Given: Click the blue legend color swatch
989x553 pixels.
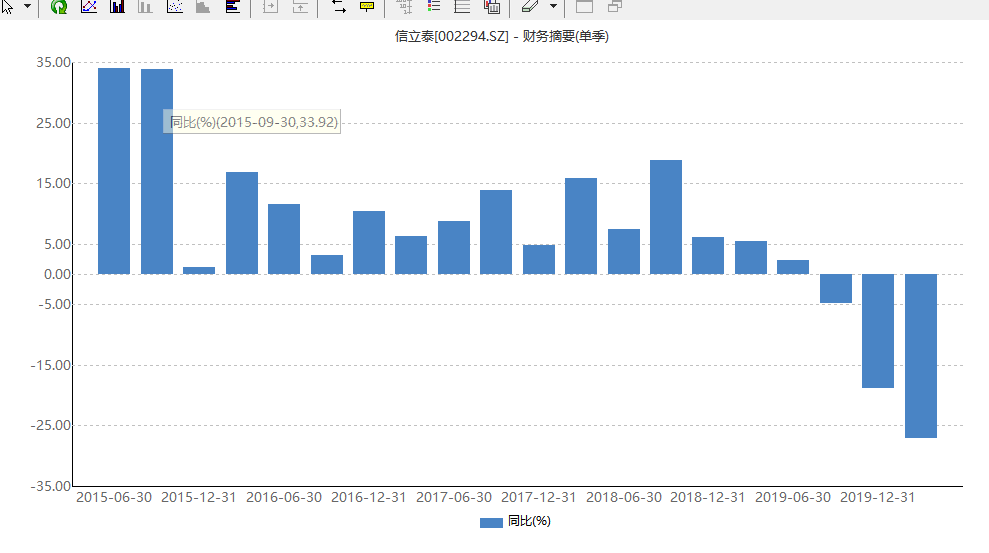Looking at the screenshot, I should pyautogui.click(x=491, y=523).
